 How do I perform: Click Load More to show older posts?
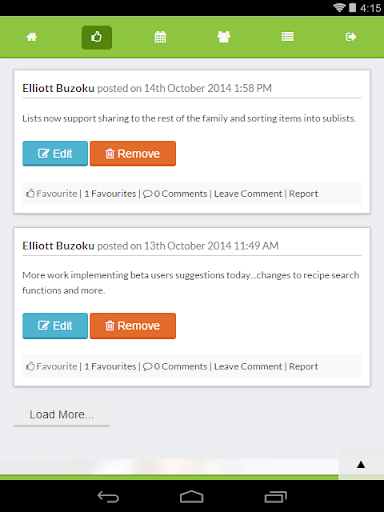(62, 415)
